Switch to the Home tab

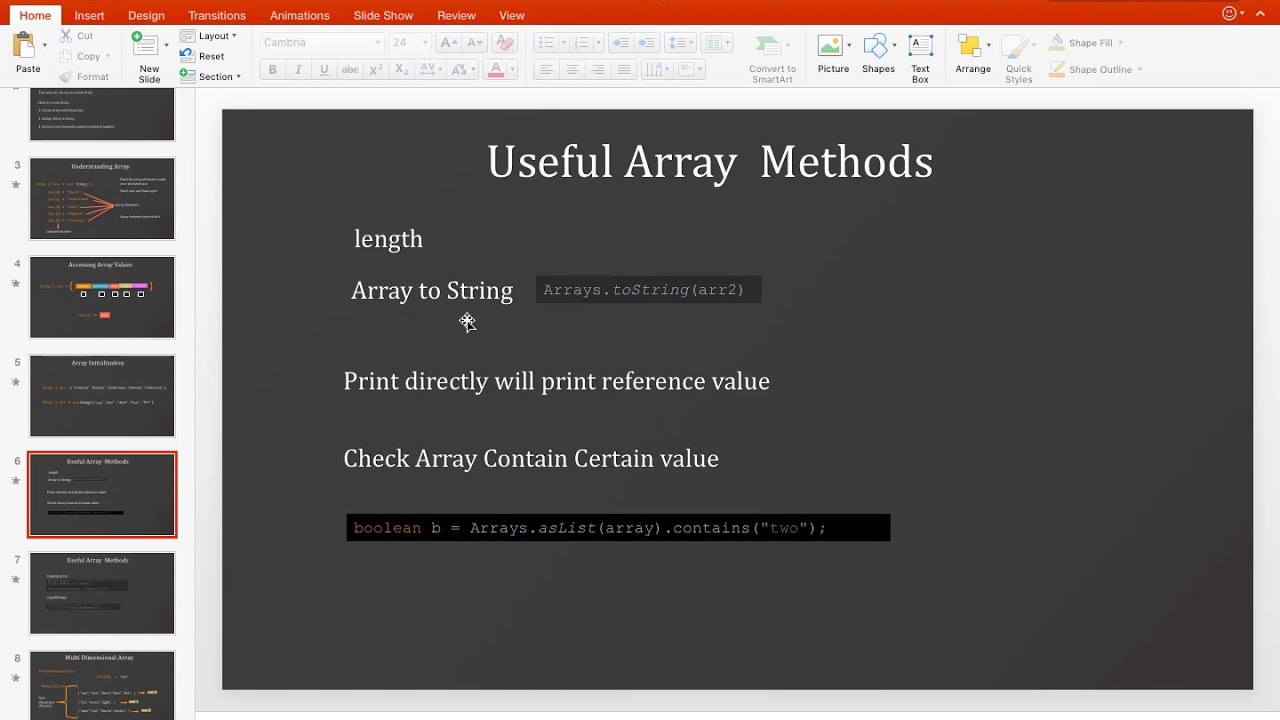pyautogui.click(x=35, y=15)
